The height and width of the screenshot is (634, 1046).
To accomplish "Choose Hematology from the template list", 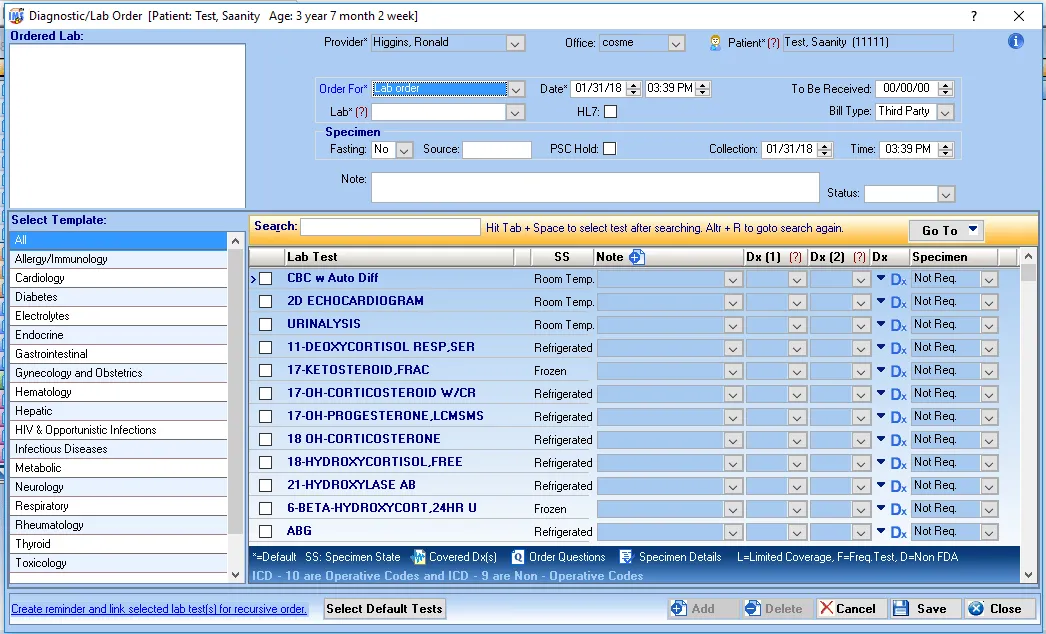I will click(x=43, y=392).
